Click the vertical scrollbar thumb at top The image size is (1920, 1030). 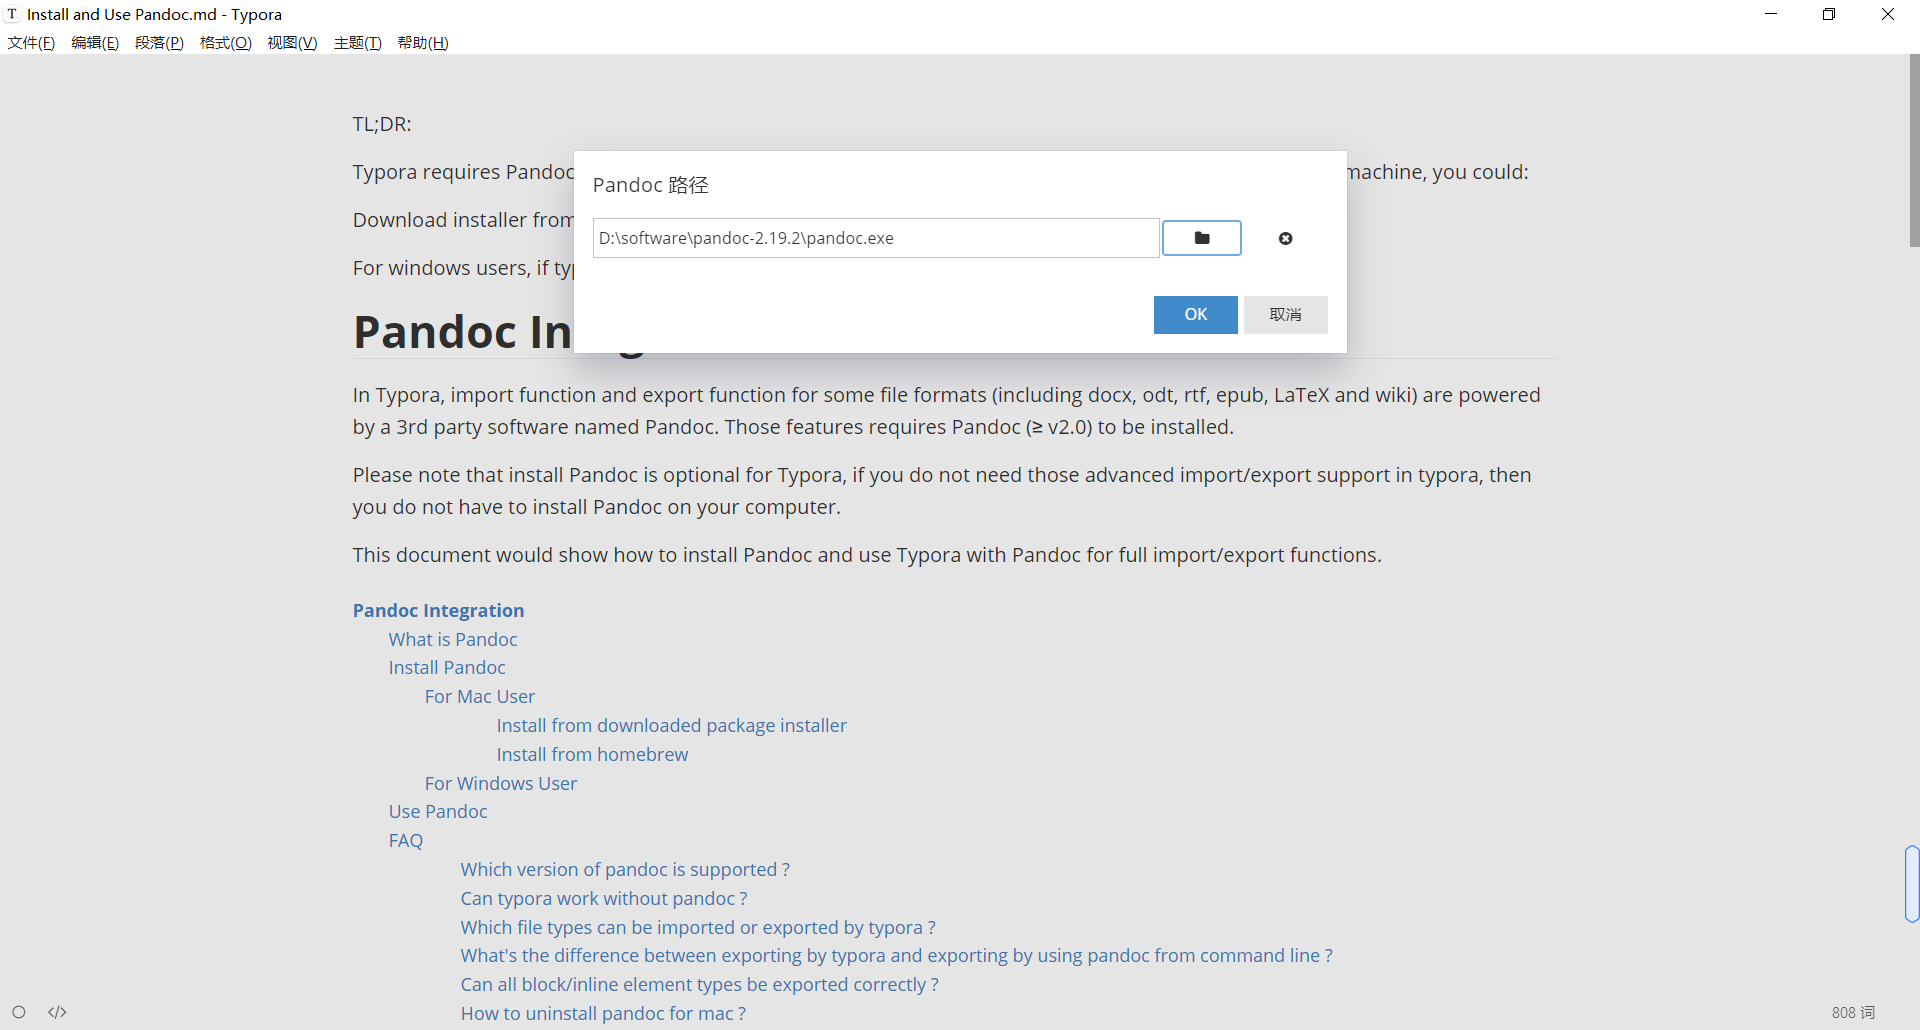1914,150
